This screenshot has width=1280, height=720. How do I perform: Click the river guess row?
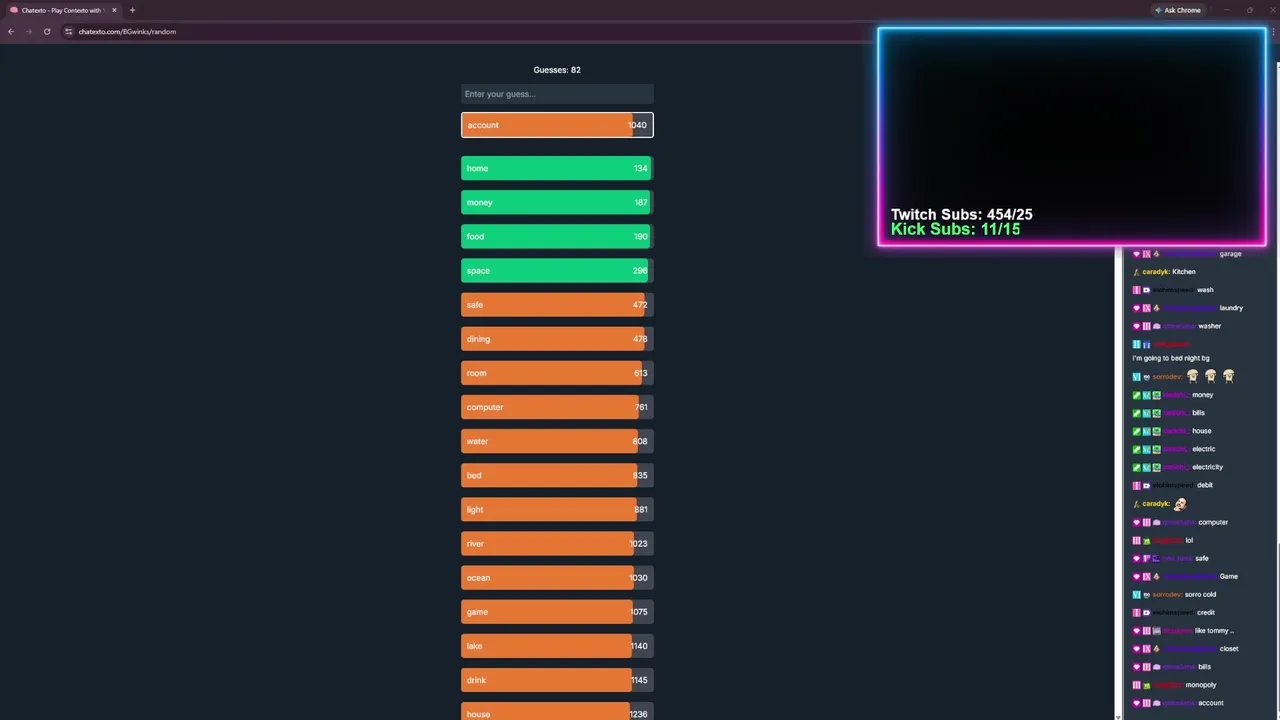click(x=557, y=543)
